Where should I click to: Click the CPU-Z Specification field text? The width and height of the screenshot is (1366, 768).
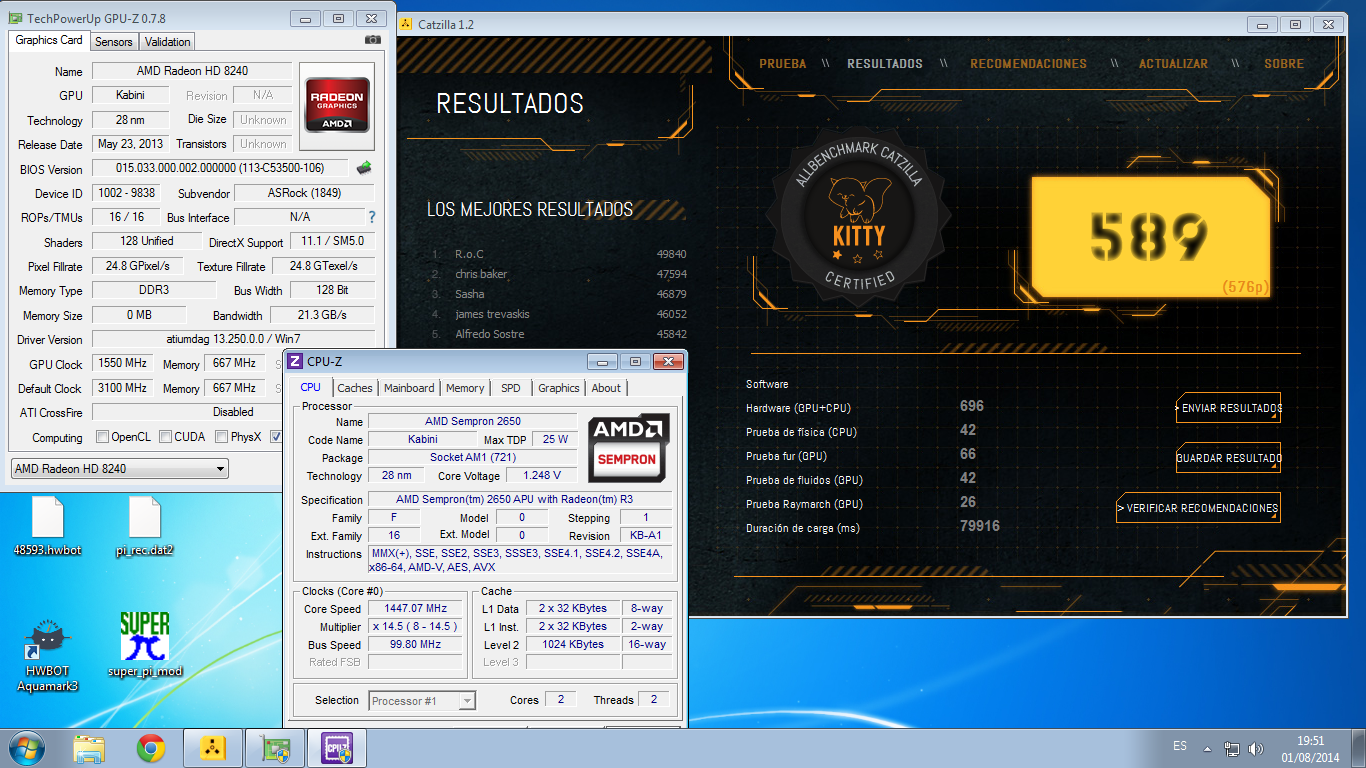coord(518,499)
